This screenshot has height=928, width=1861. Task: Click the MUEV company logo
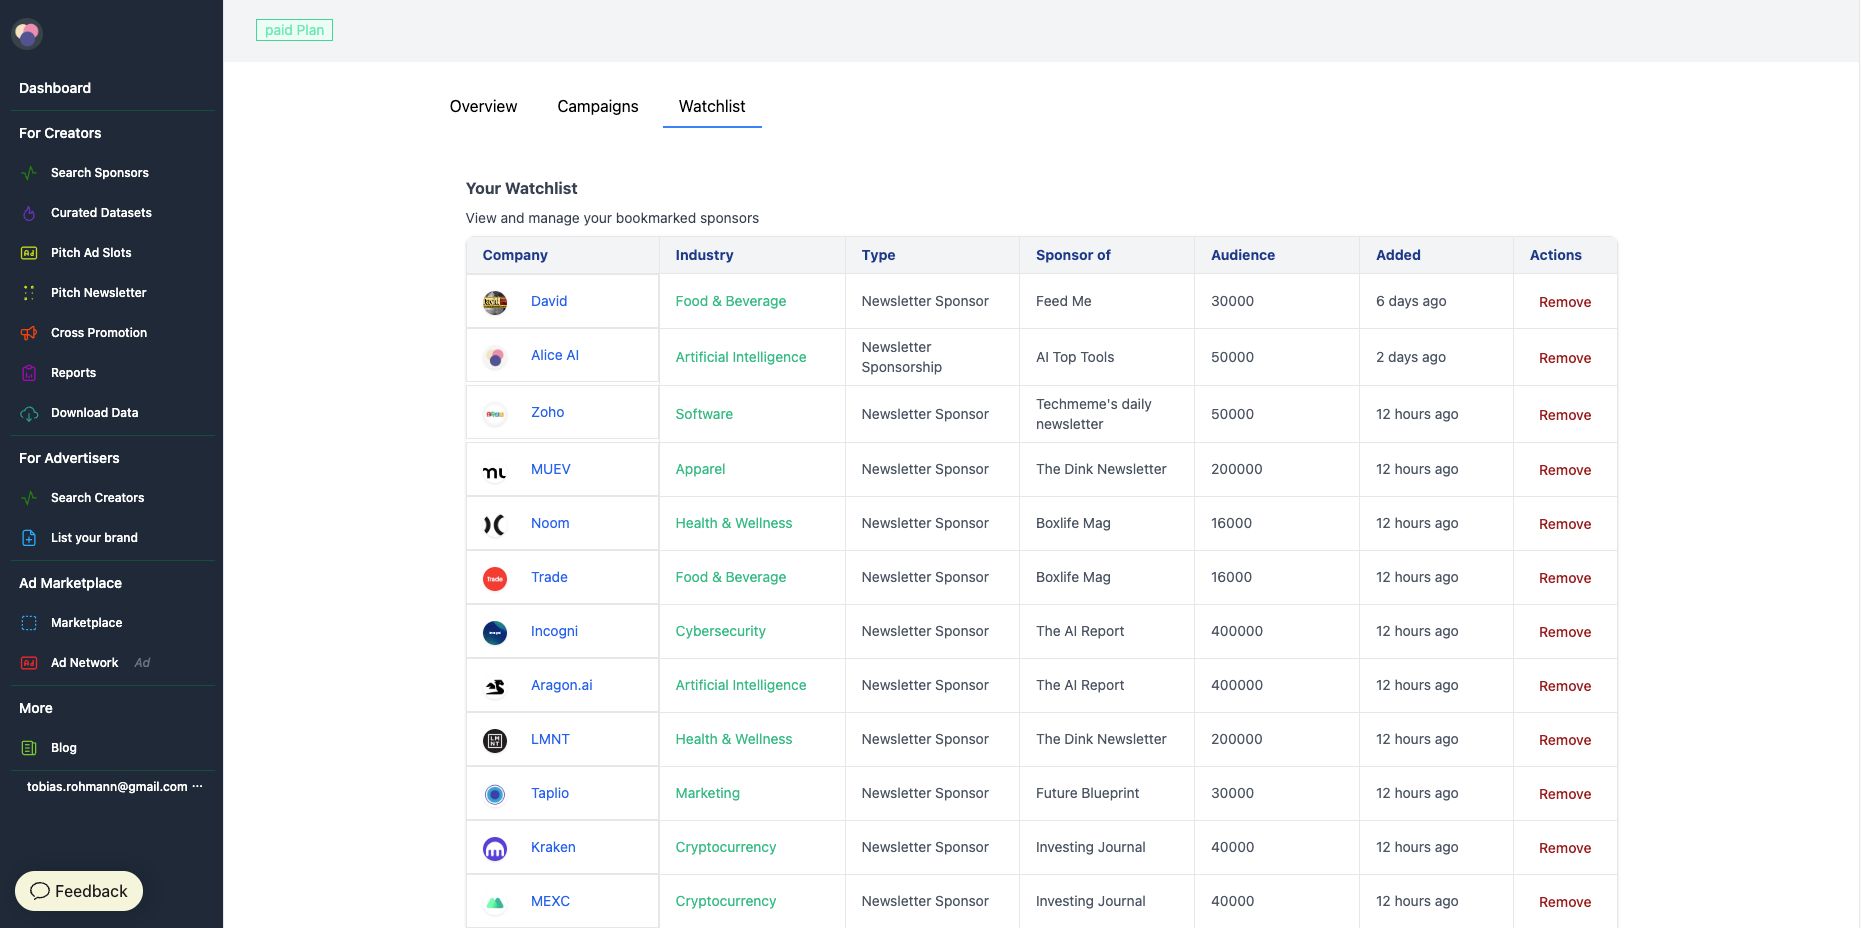pos(495,471)
